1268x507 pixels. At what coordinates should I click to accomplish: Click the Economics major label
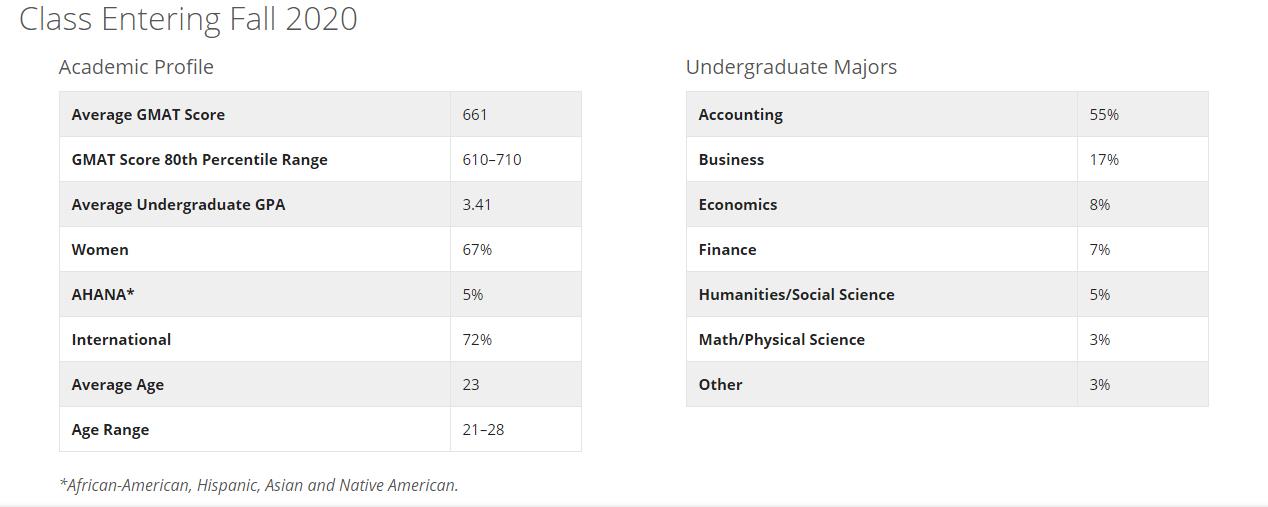[737, 205]
